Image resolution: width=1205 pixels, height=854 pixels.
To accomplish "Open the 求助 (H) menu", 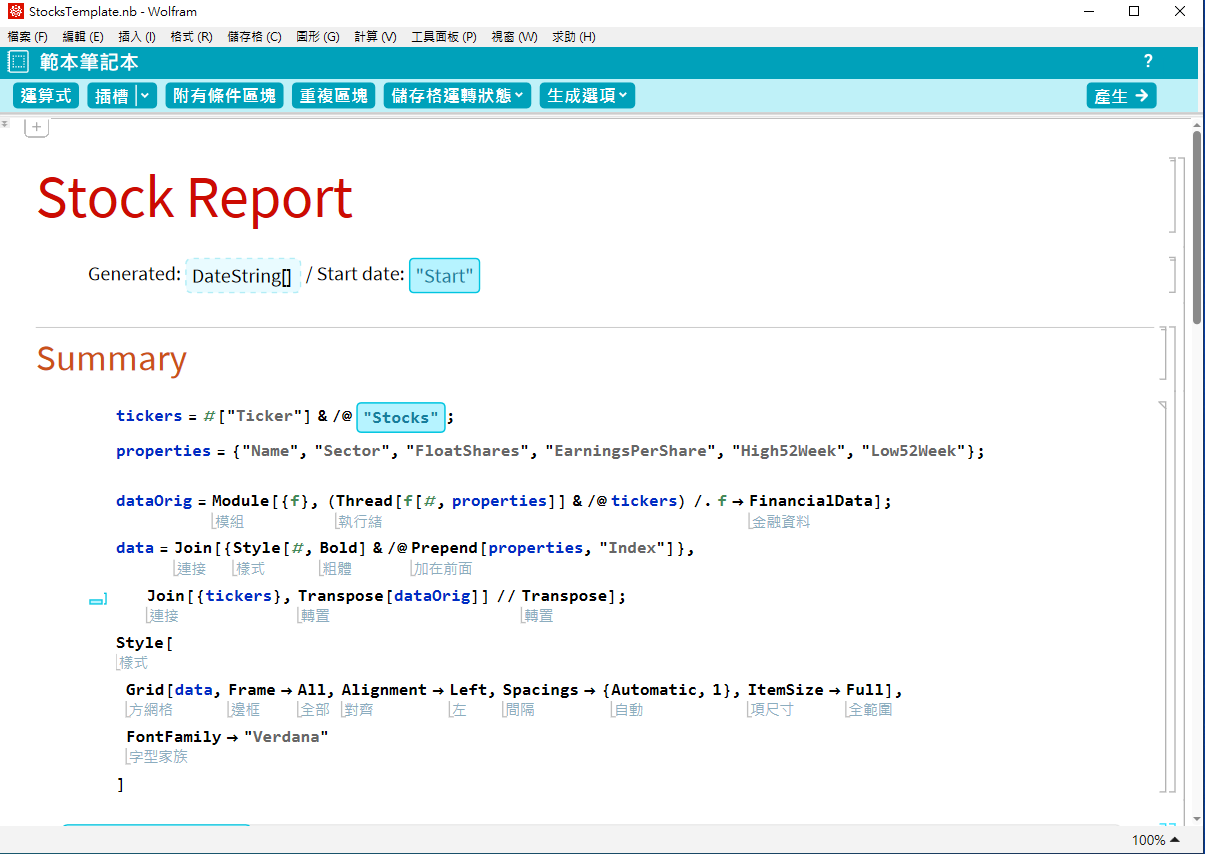I will 574,37.
